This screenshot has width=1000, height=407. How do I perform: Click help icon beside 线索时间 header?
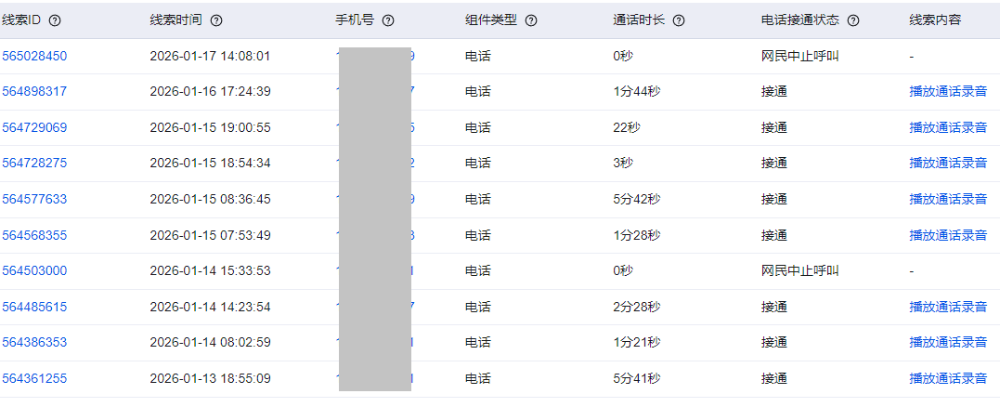[x=216, y=20]
